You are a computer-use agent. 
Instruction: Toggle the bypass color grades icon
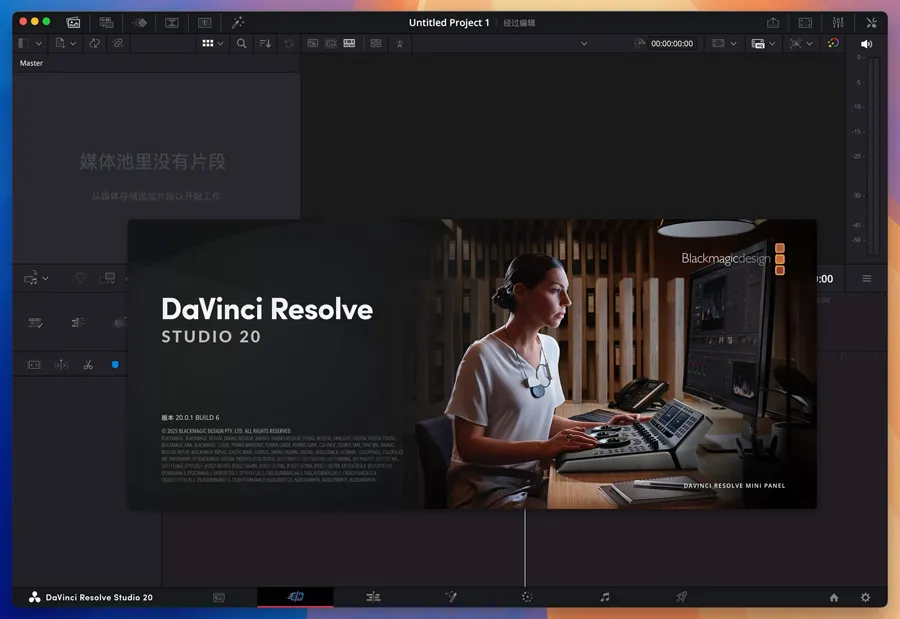pos(833,44)
